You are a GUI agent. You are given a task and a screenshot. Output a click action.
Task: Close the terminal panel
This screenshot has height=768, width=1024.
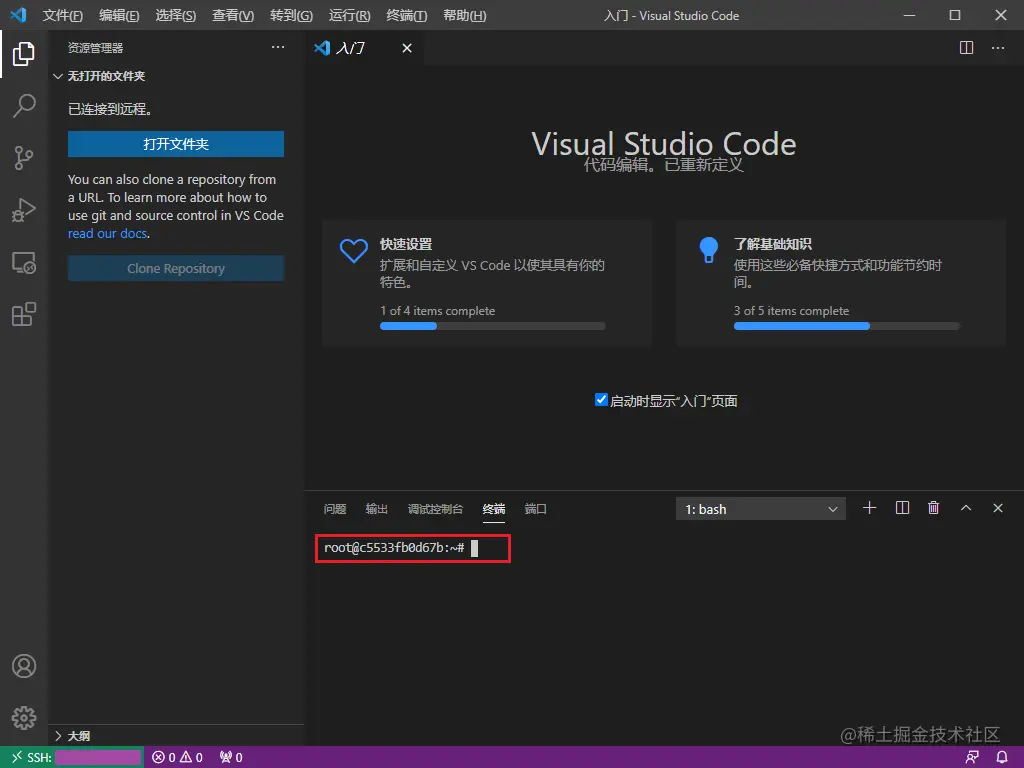click(997, 508)
